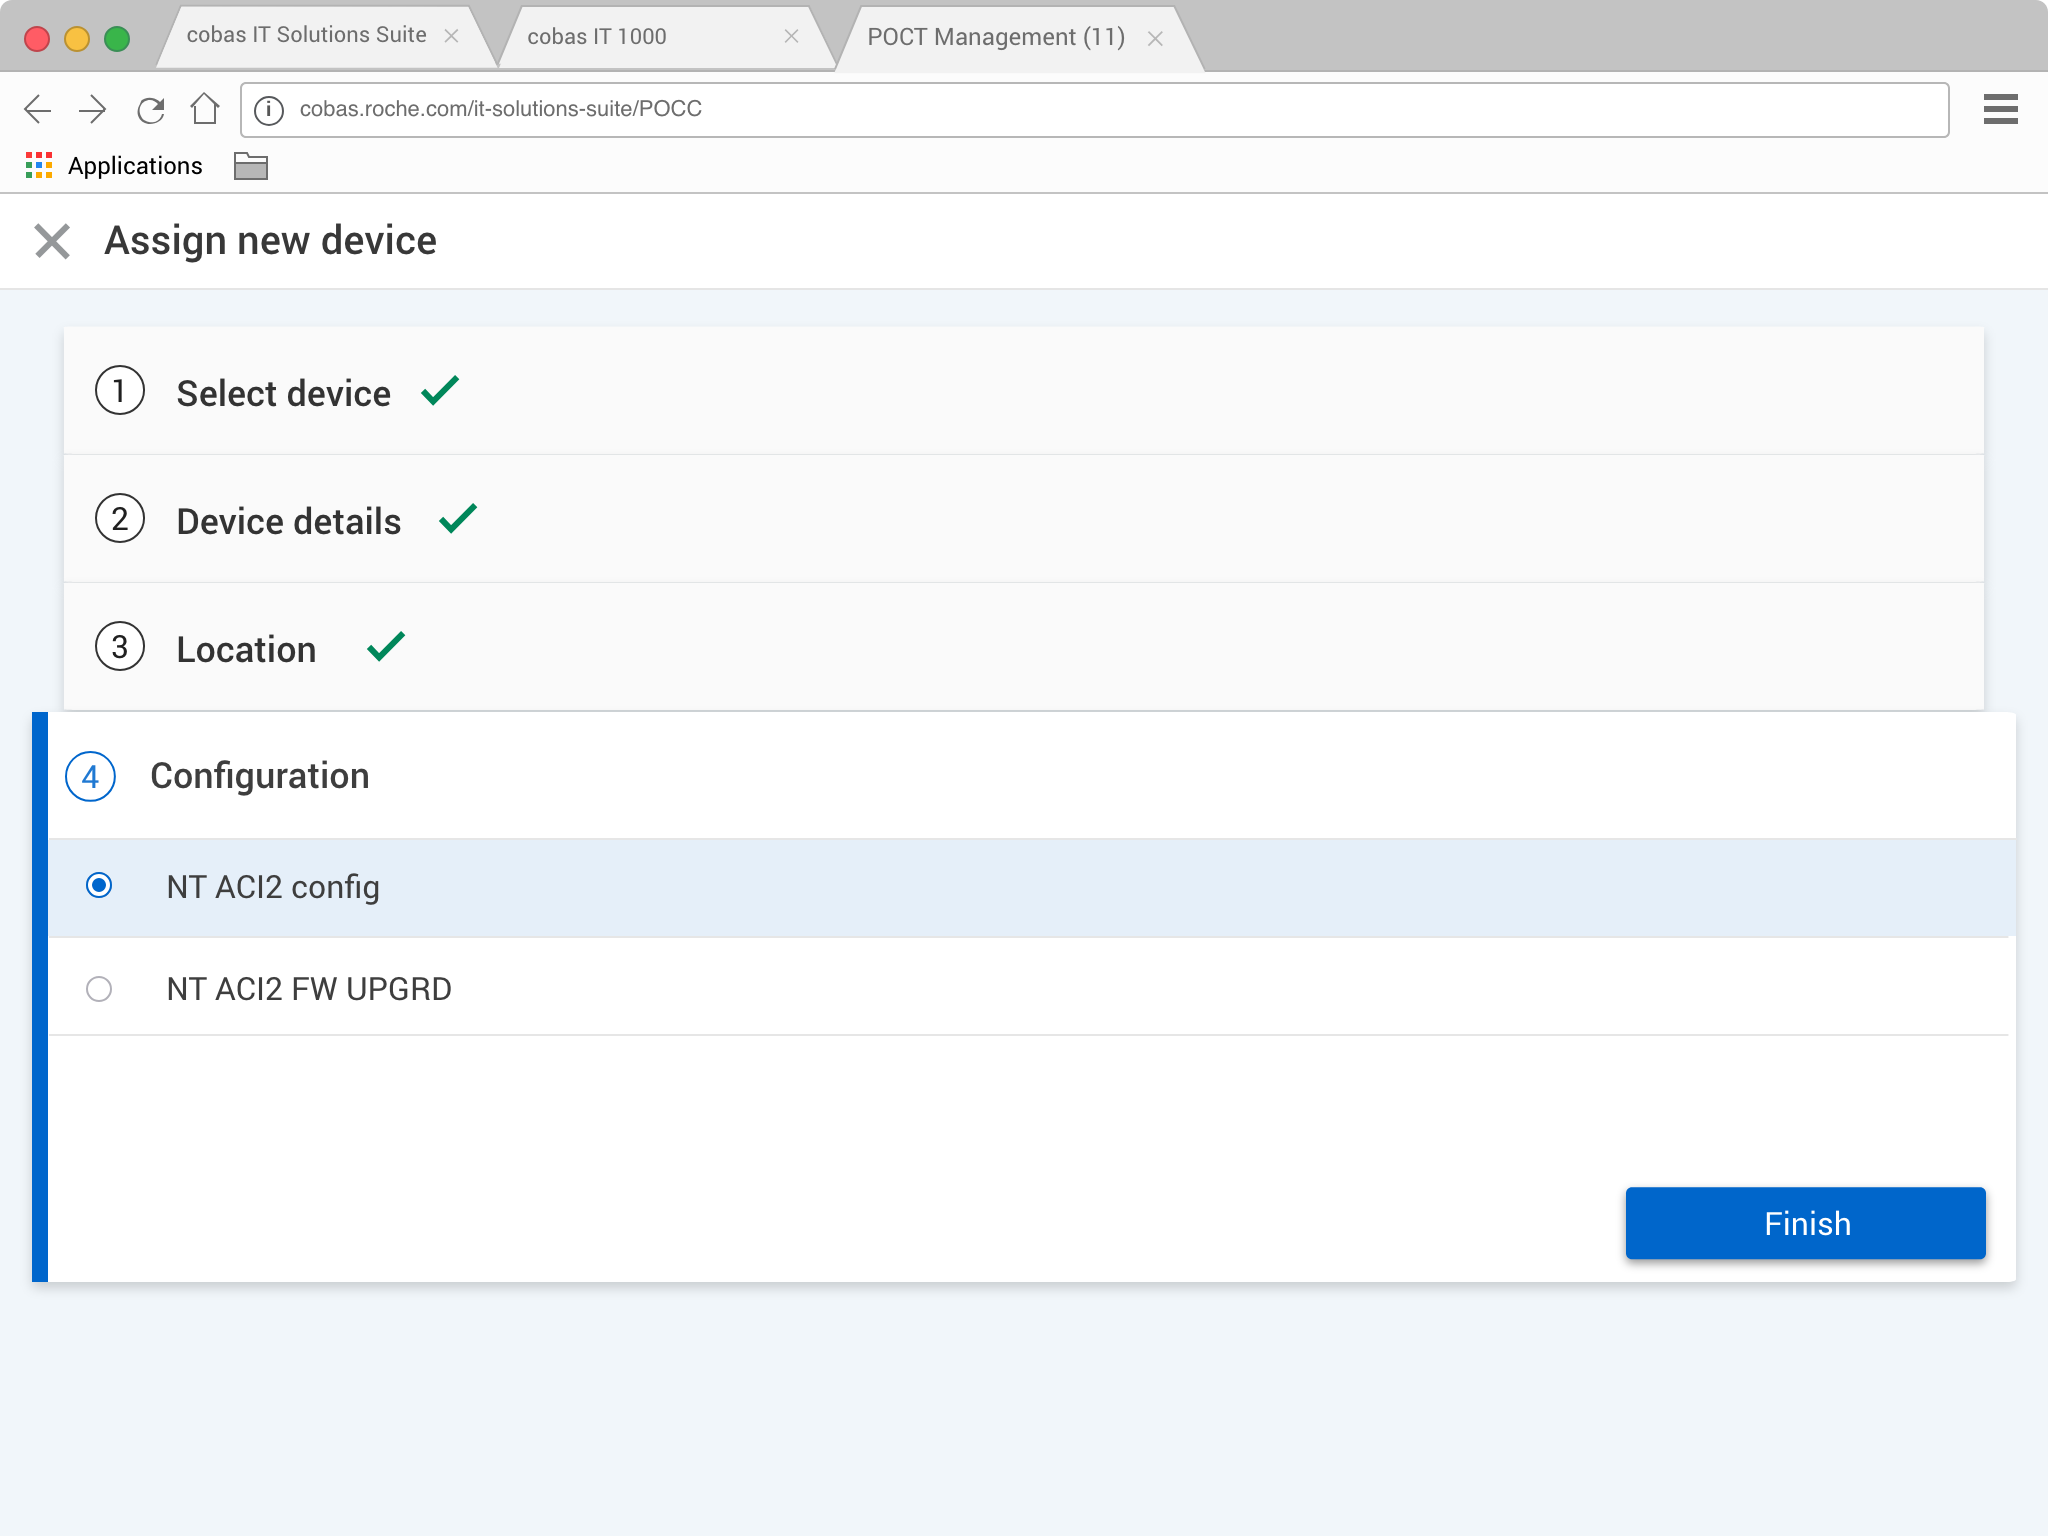Close the Assign new device dialog
The height and width of the screenshot is (1536, 2048).
[x=52, y=241]
